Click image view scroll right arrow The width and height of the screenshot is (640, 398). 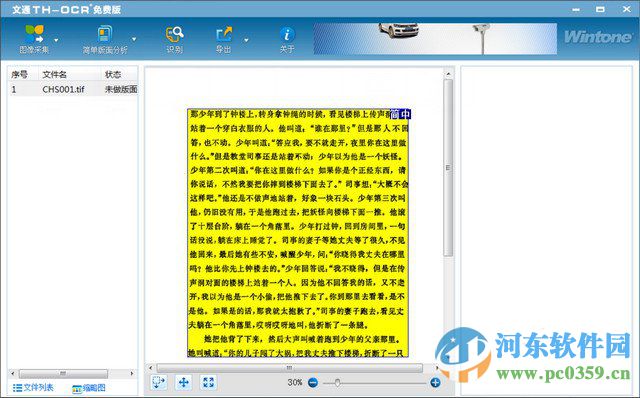[x=437, y=368]
